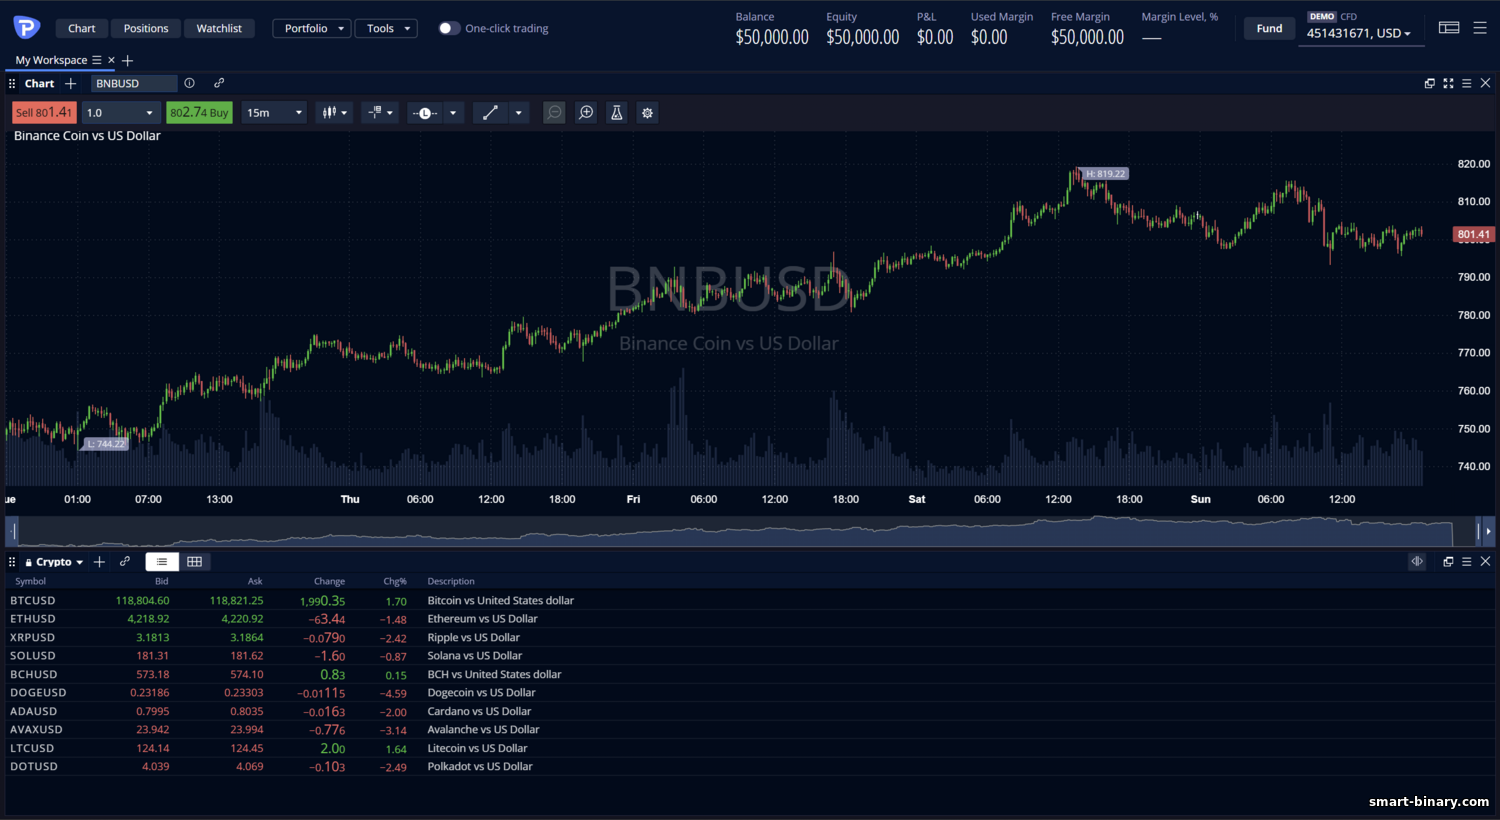This screenshot has width=1500, height=820.
Task: Toggle the watchlist column width arrows icon
Action: click(1417, 562)
